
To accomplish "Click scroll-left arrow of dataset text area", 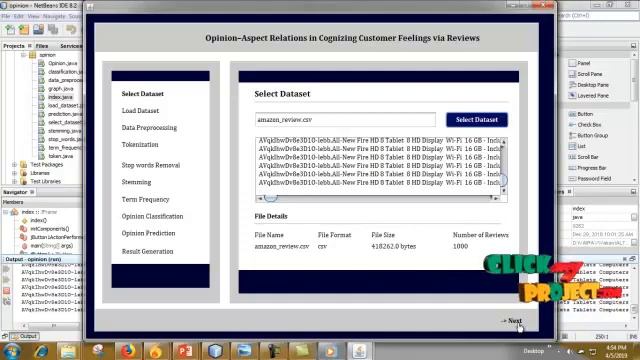I will [x=260, y=198].
